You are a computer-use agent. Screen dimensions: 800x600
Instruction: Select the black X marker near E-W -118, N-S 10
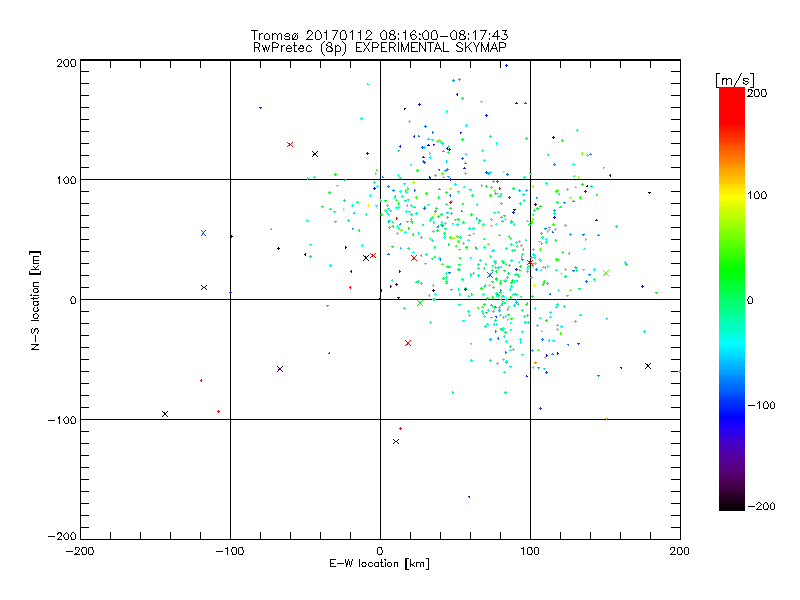coord(204,288)
